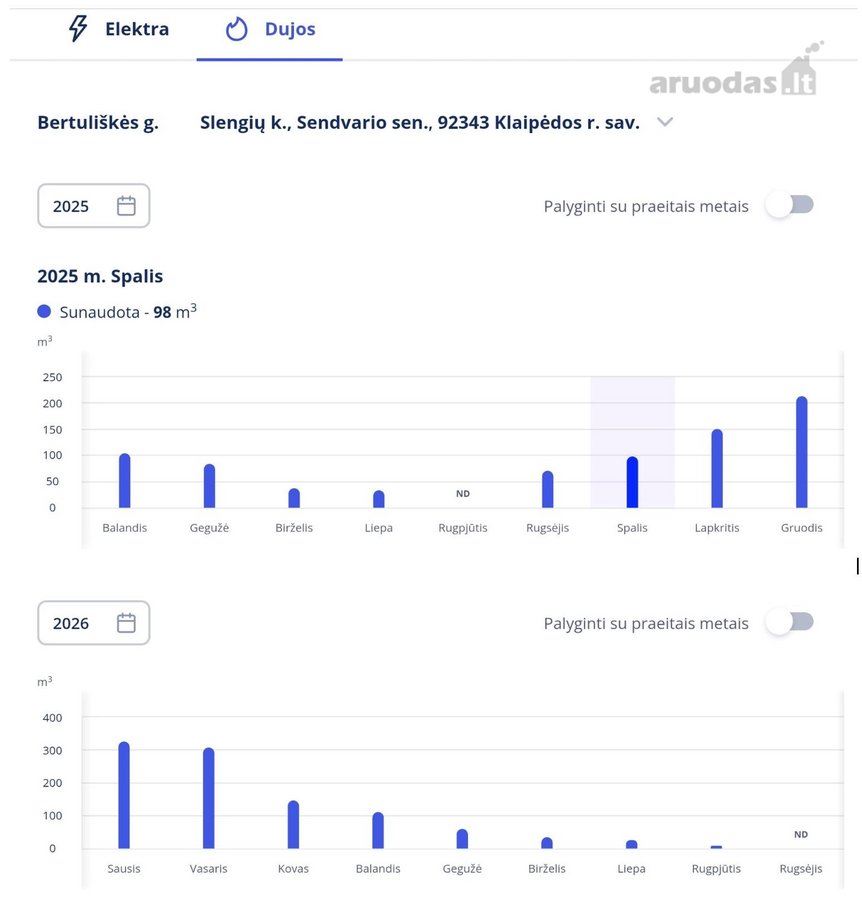Open the calendar icon beside 2026
This screenshot has height=900, width=862.
pos(126,623)
